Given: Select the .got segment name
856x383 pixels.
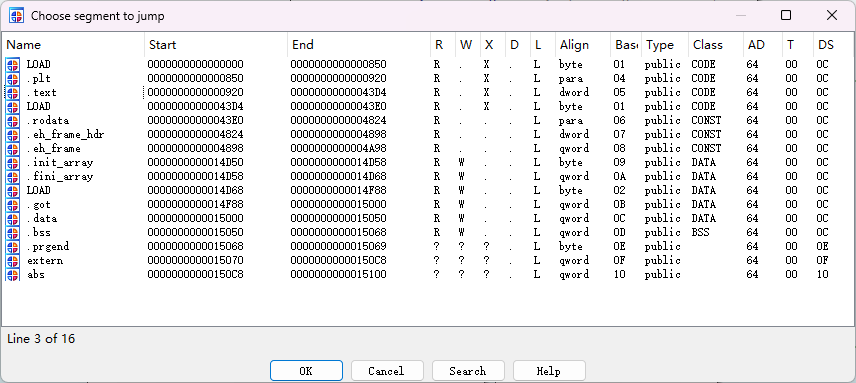Looking at the screenshot, I should point(39,205).
